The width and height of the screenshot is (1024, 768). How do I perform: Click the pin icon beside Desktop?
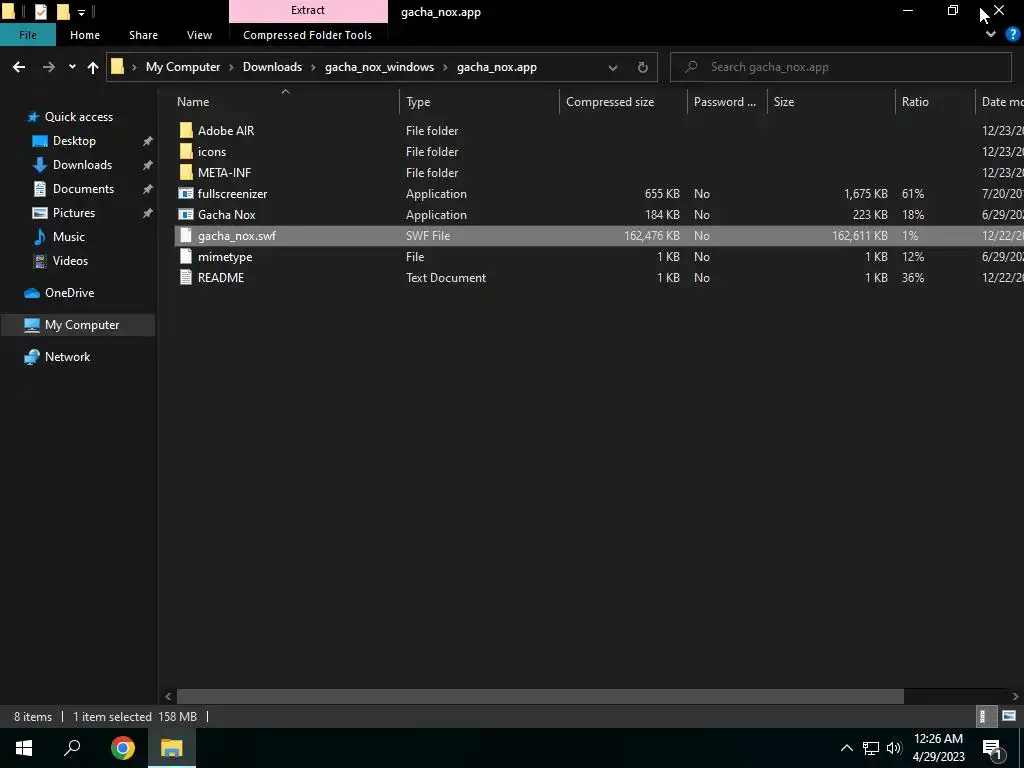(x=148, y=141)
